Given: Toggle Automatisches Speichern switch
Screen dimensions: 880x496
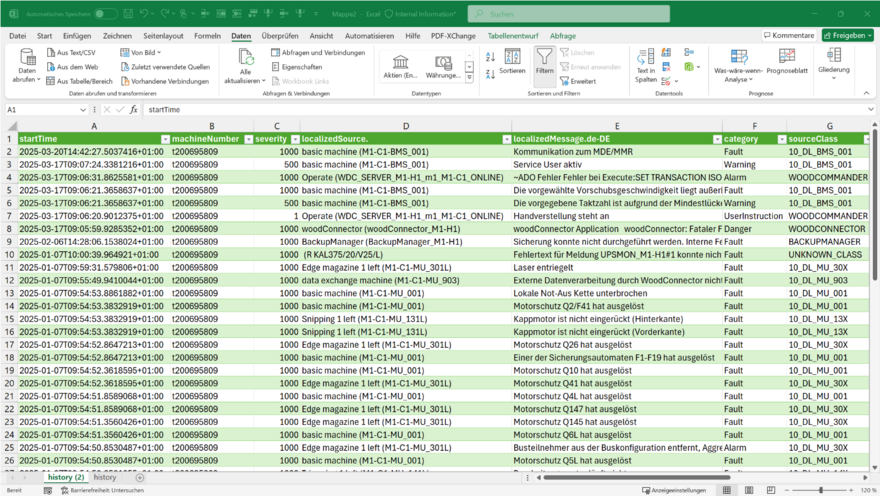Looking at the screenshot, I should coord(105,14).
